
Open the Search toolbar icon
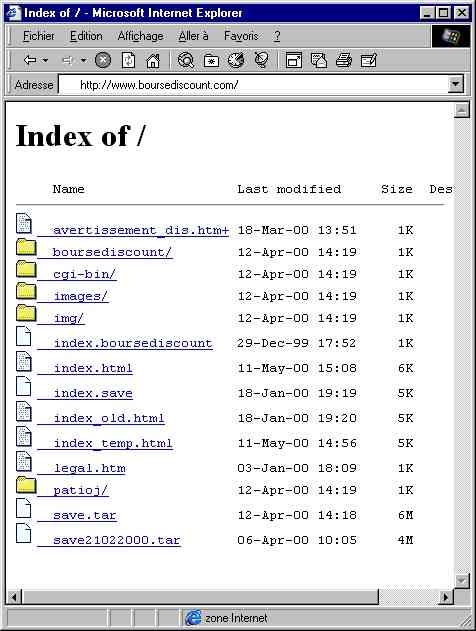click(186, 60)
